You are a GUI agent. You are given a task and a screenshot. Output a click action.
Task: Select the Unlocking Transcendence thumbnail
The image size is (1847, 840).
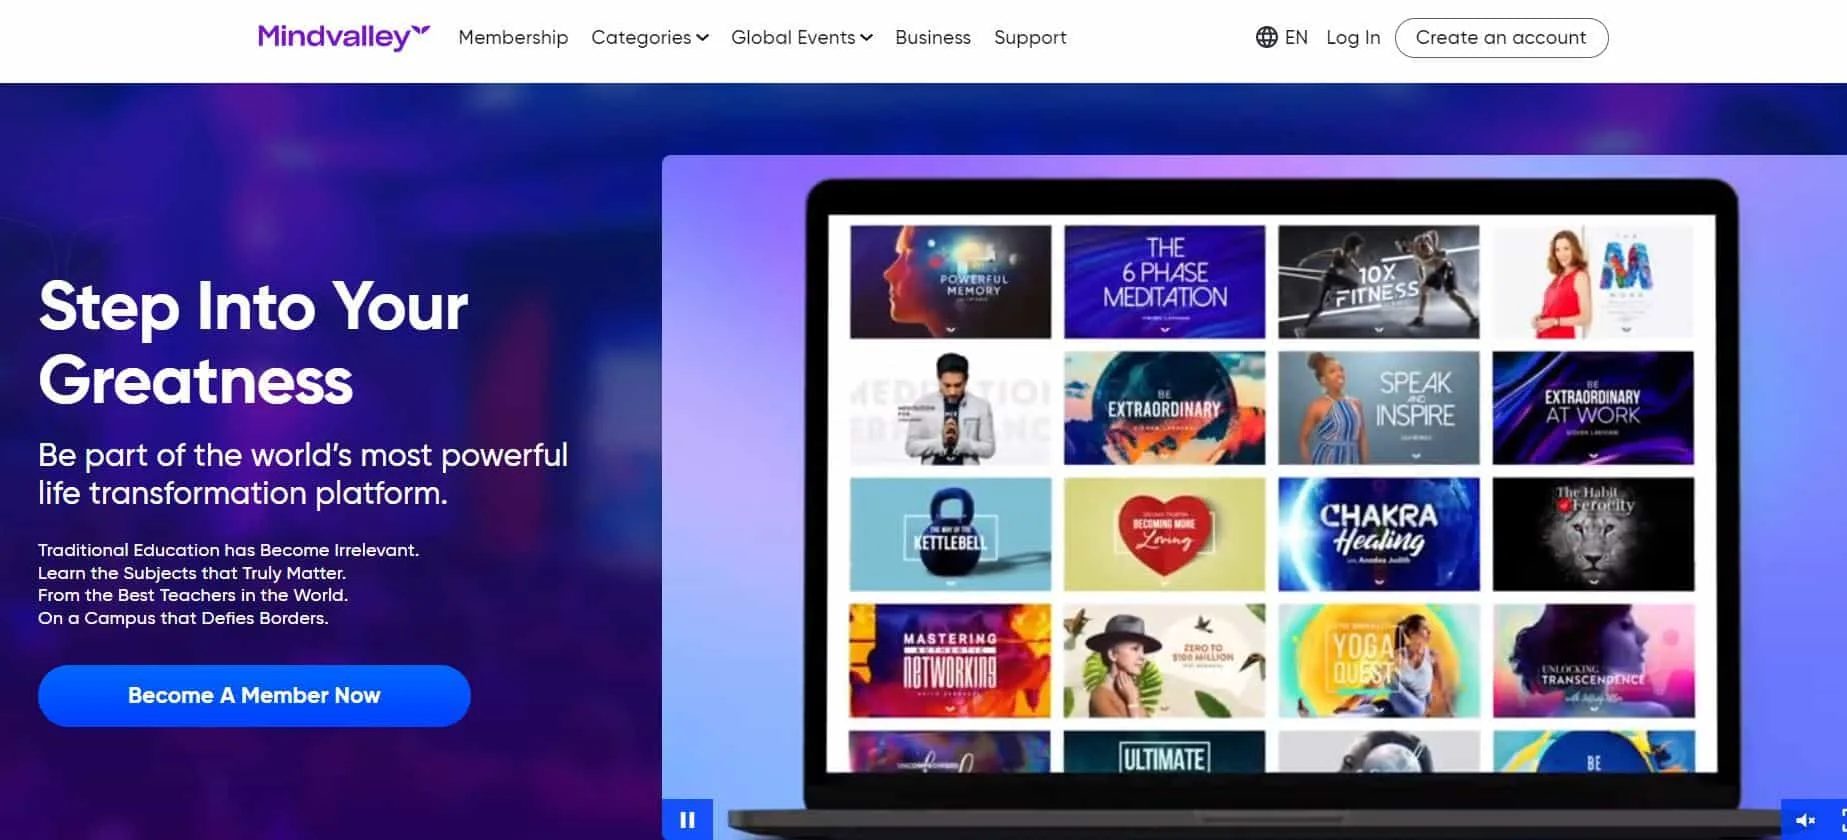[x=1593, y=660]
